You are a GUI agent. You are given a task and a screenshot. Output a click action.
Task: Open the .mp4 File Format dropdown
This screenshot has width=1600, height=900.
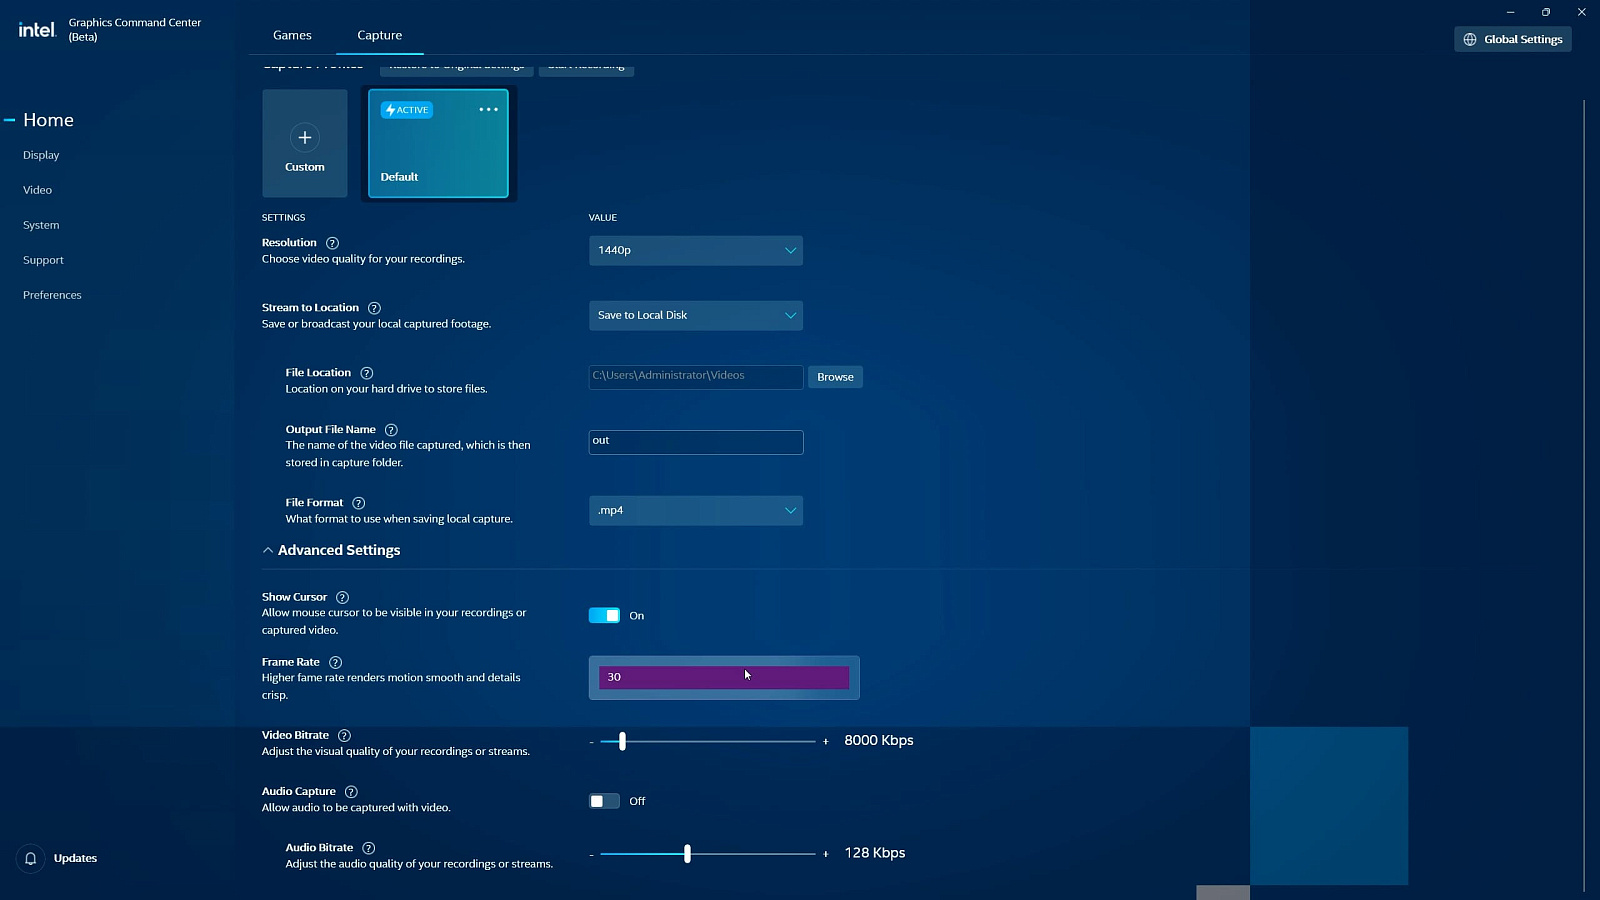click(x=696, y=510)
